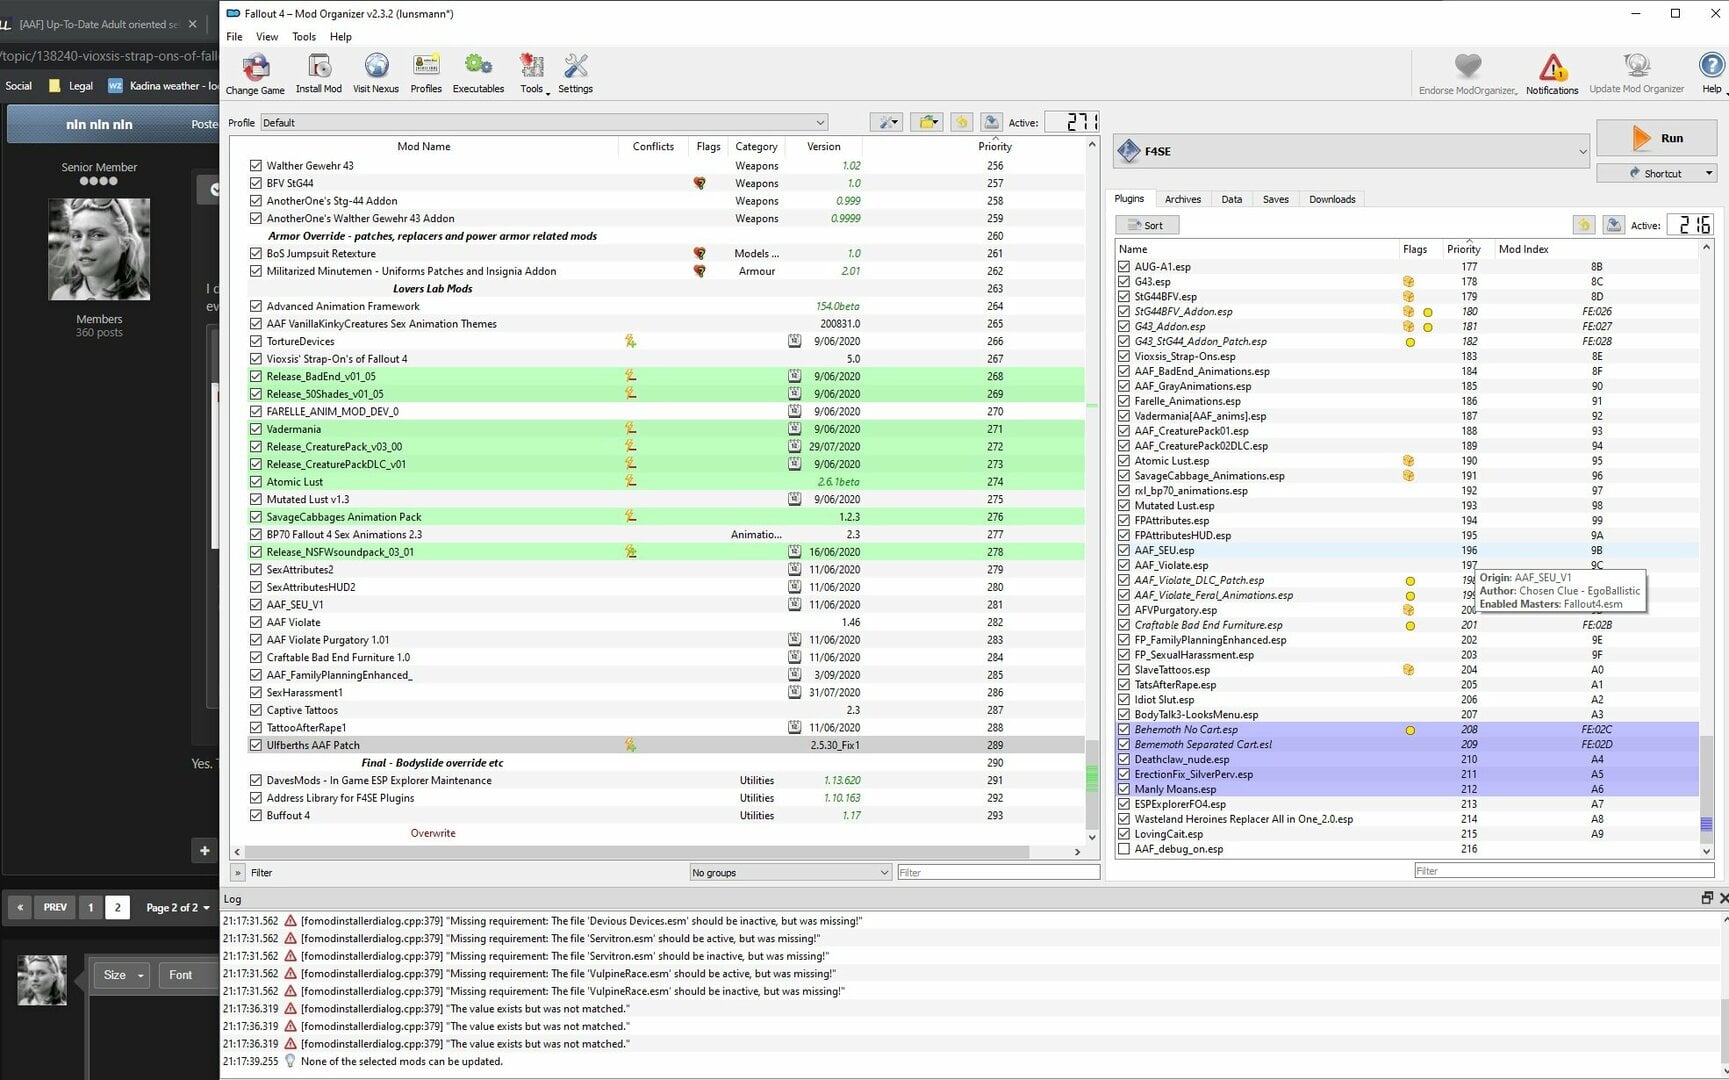Click the heart flag icon on the BFV StG44 row
Screen dimensions: 1729x1080
(699, 183)
